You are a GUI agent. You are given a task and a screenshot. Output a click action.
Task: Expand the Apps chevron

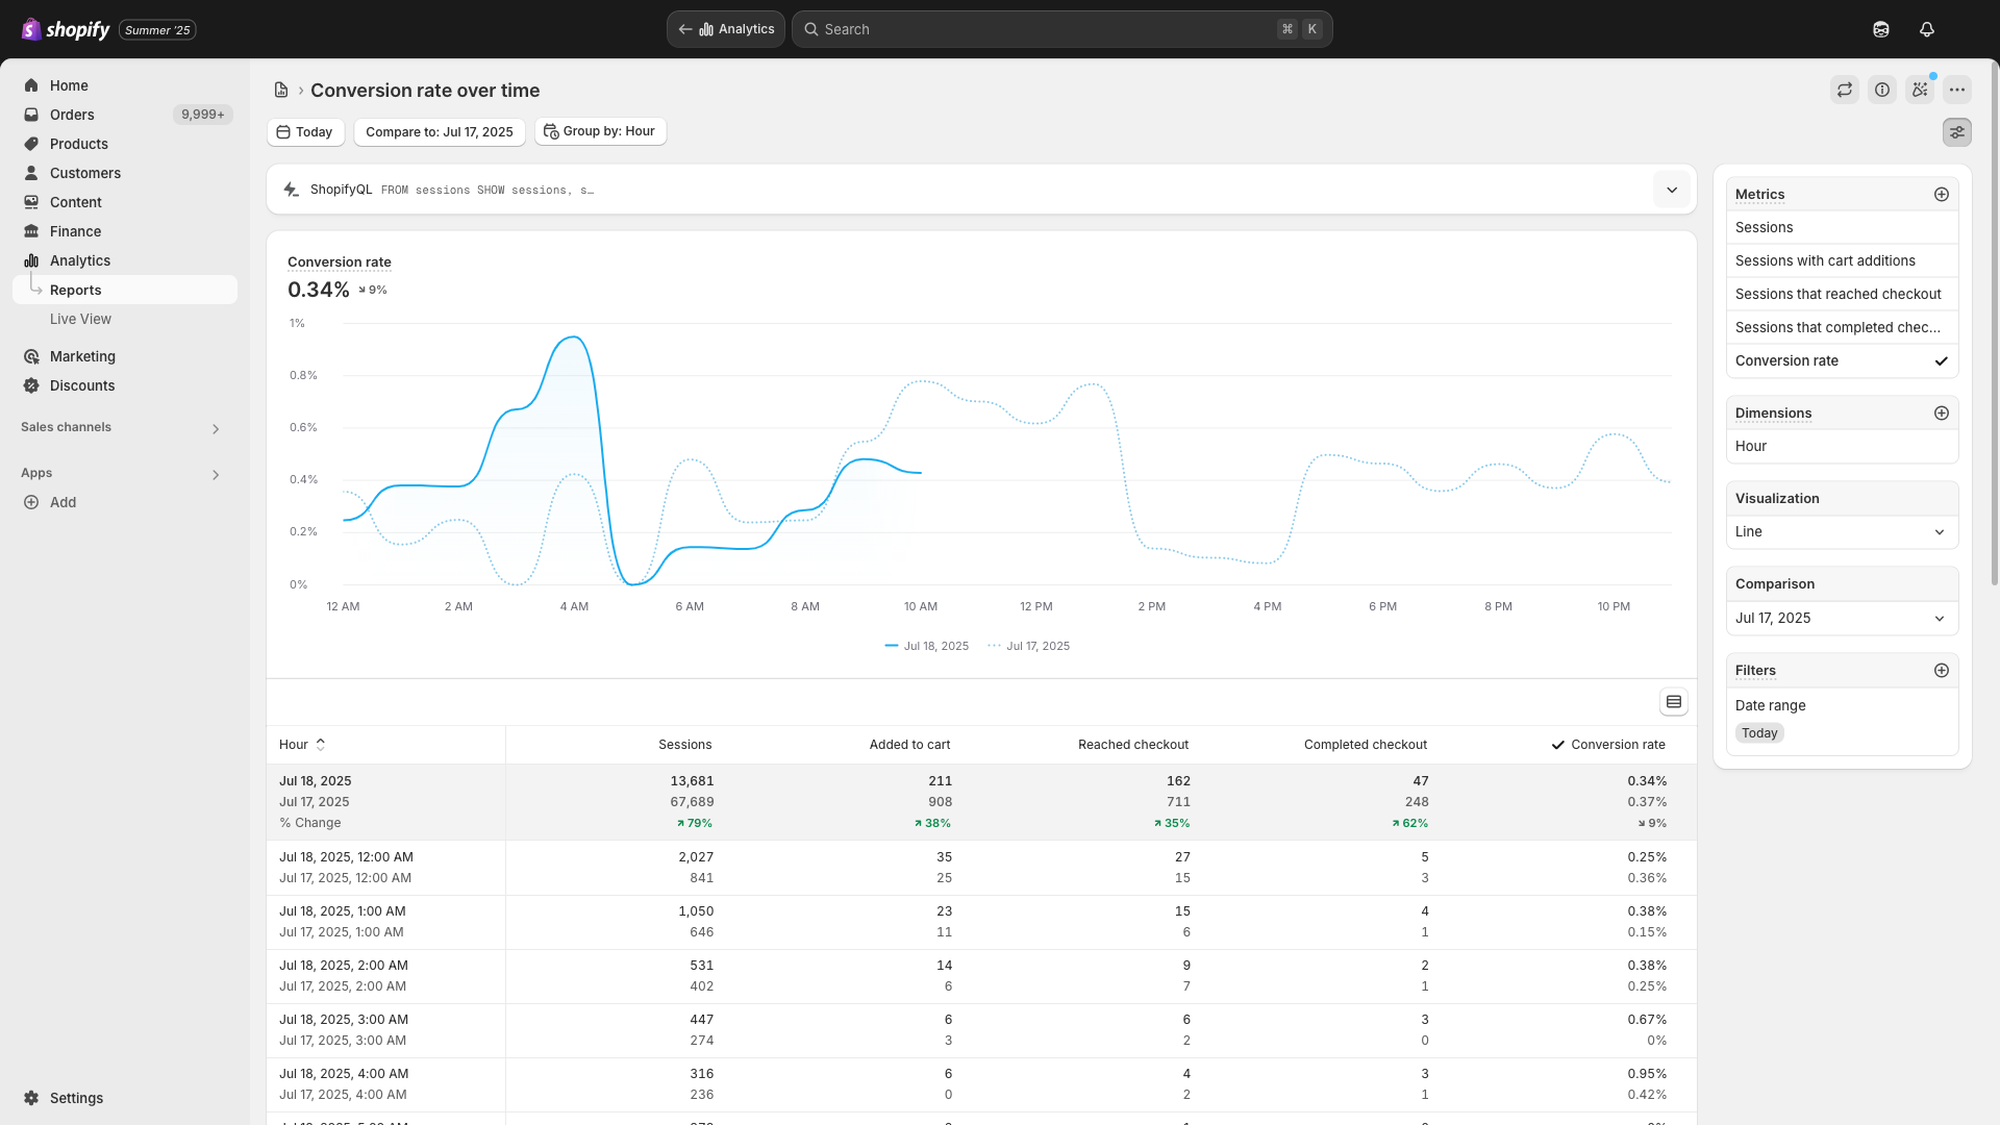click(x=215, y=475)
